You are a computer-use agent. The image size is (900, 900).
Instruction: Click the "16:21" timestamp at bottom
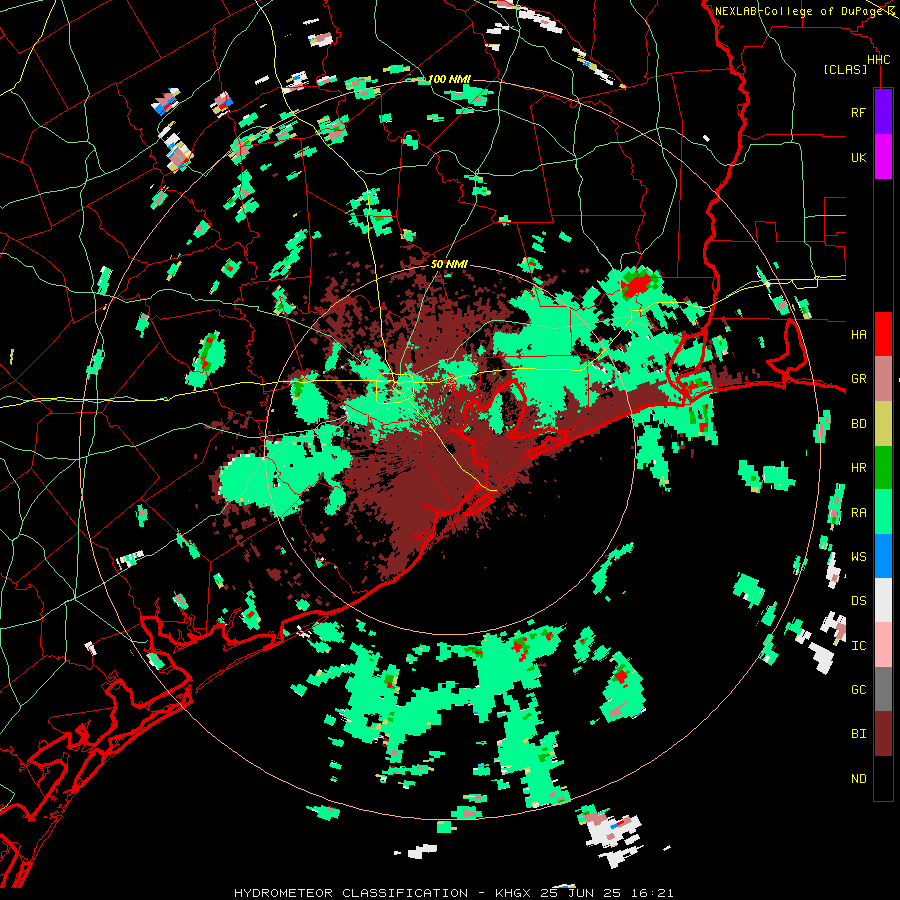[x=654, y=893]
